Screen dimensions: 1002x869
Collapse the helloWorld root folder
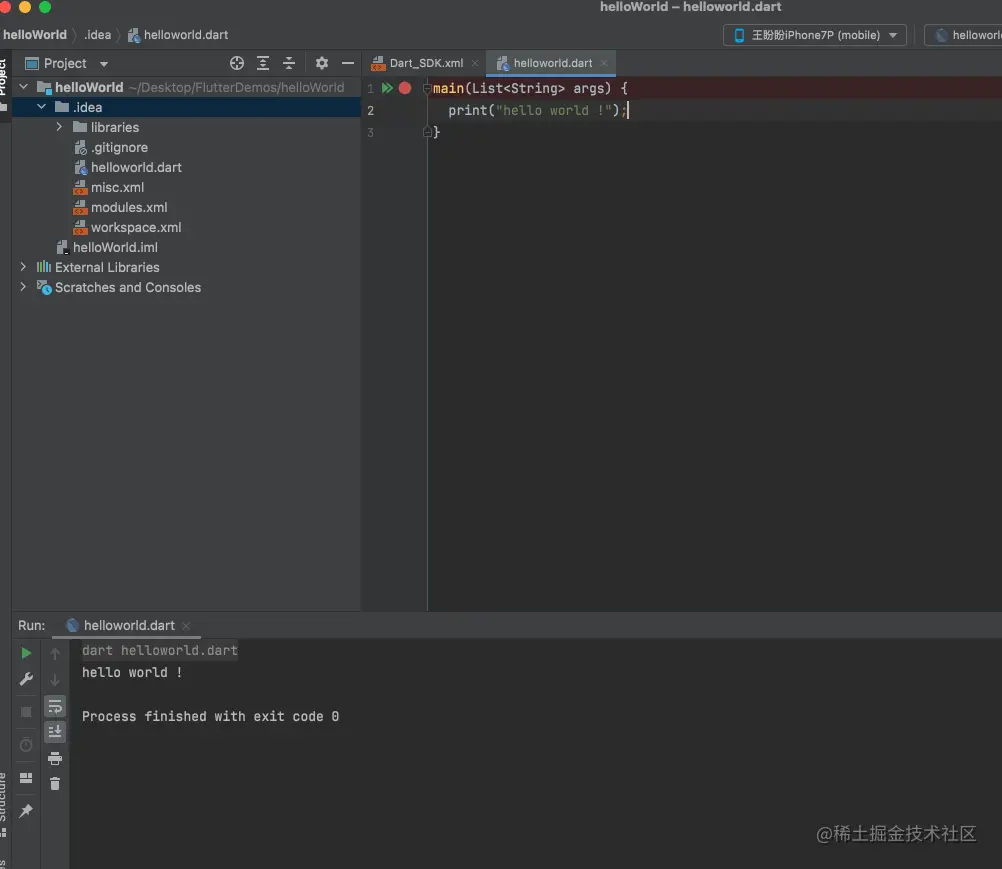[x=24, y=87]
